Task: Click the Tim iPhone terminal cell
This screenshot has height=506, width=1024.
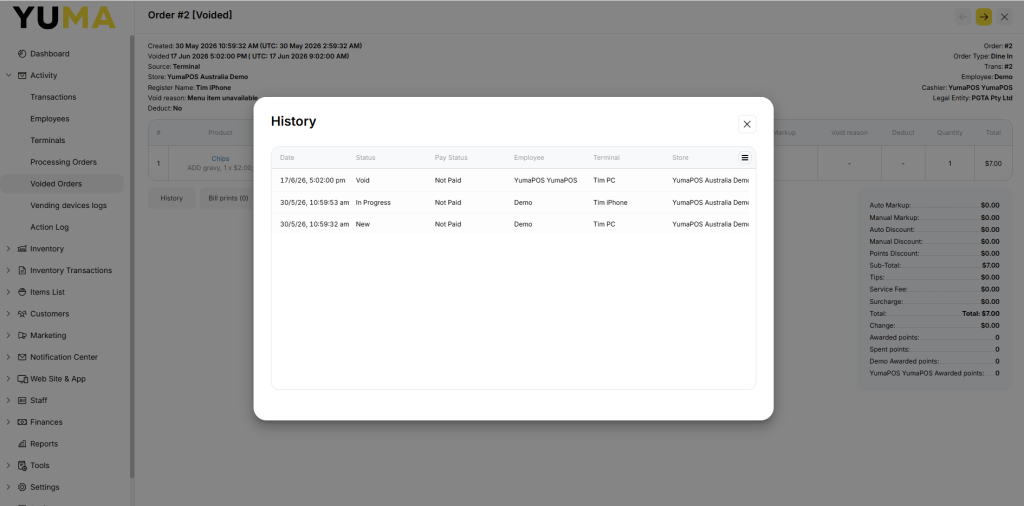Action: pyautogui.click(x=610, y=202)
